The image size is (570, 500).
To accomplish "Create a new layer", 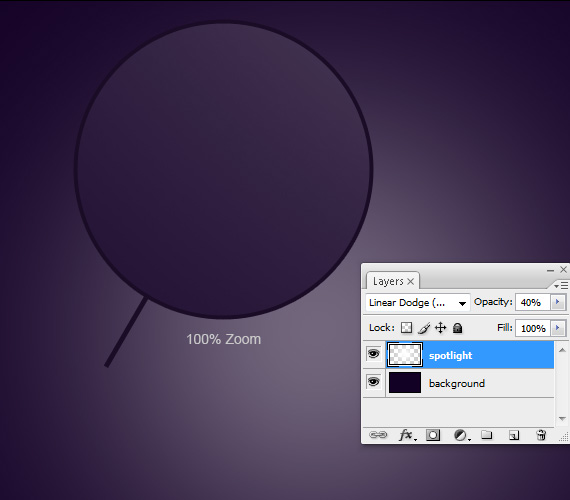I will coord(514,435).
